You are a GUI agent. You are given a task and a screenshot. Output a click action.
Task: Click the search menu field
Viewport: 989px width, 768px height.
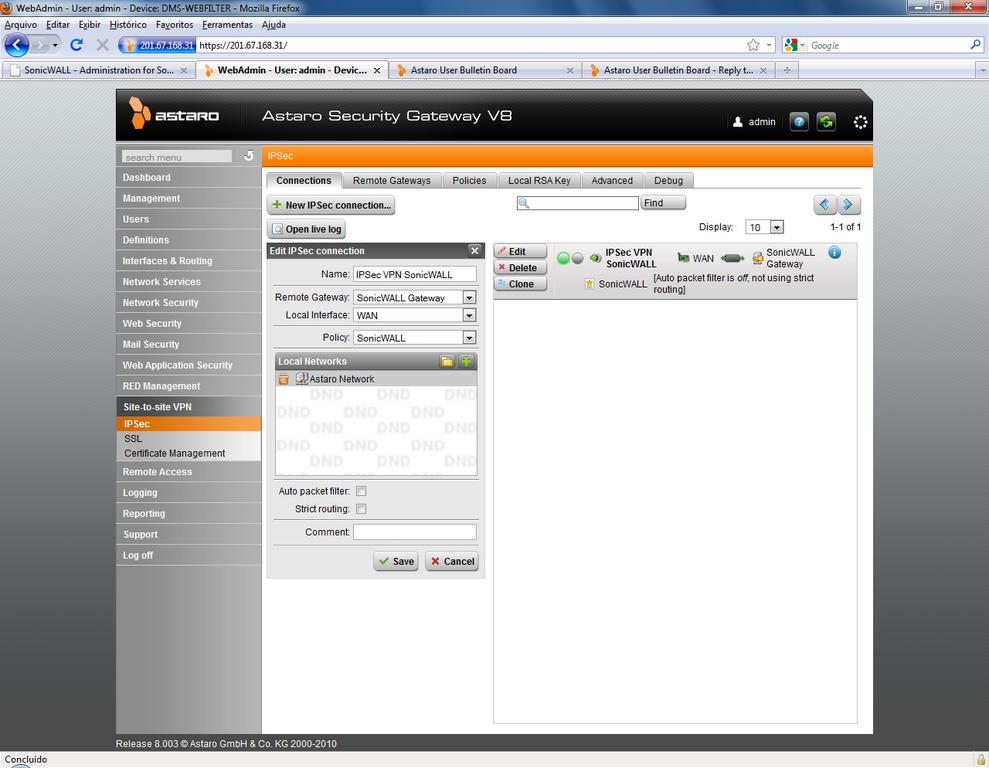pyautogui.click(x=177, y=156)
